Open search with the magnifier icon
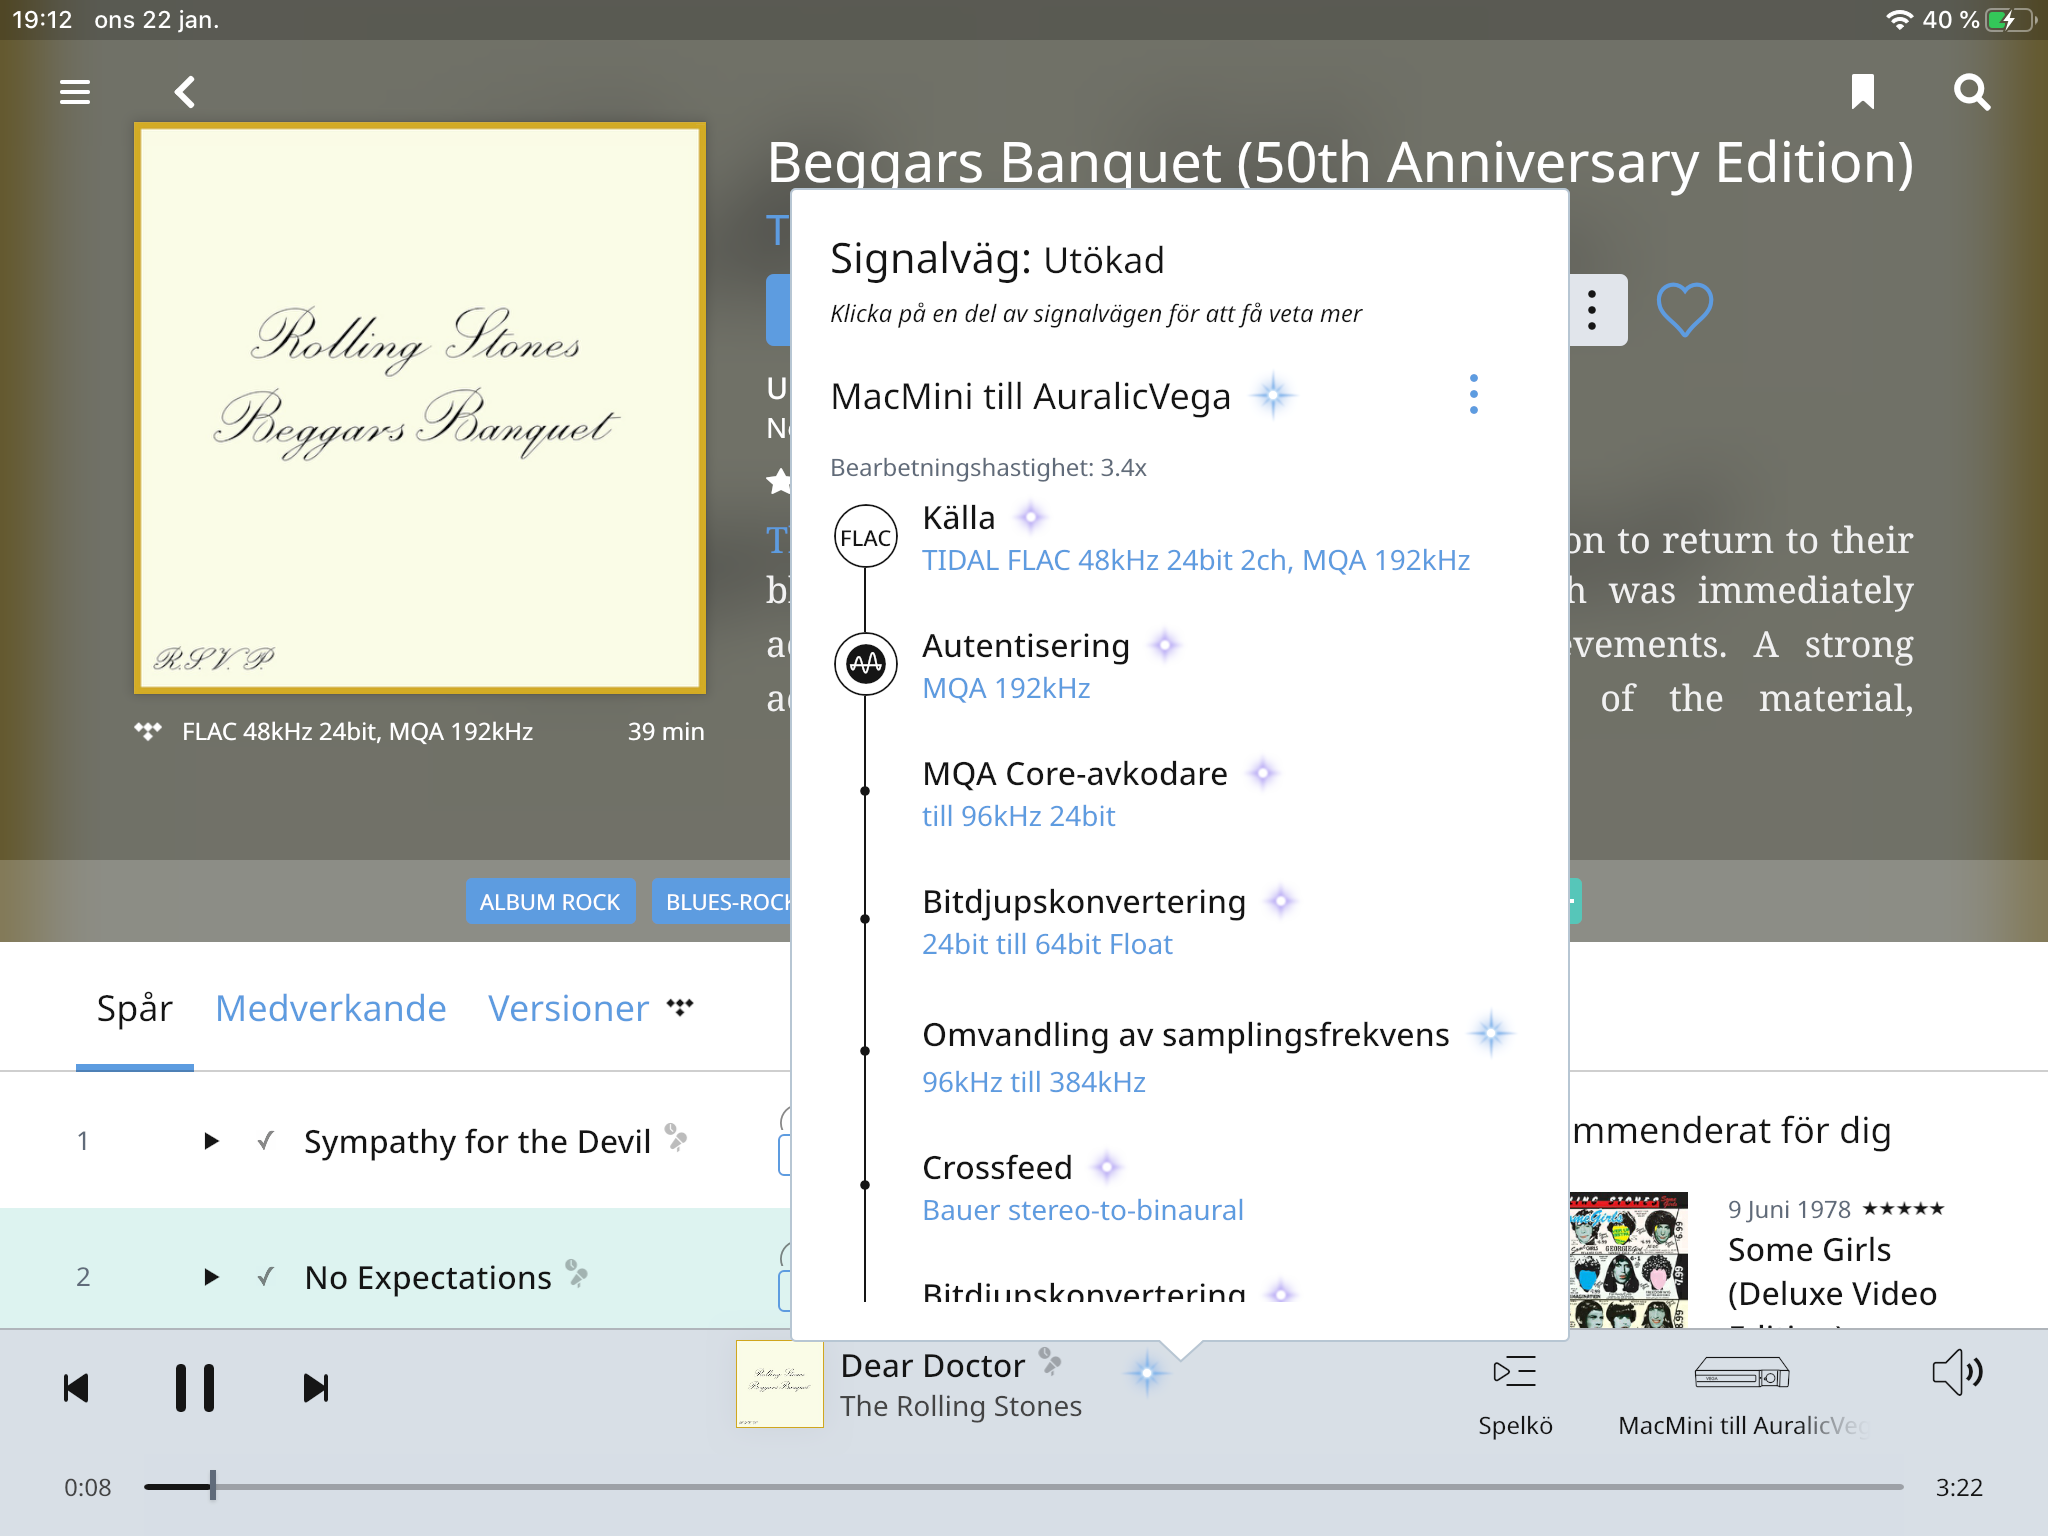This screenshot has height=1536, width=2048. [1971, 92]
